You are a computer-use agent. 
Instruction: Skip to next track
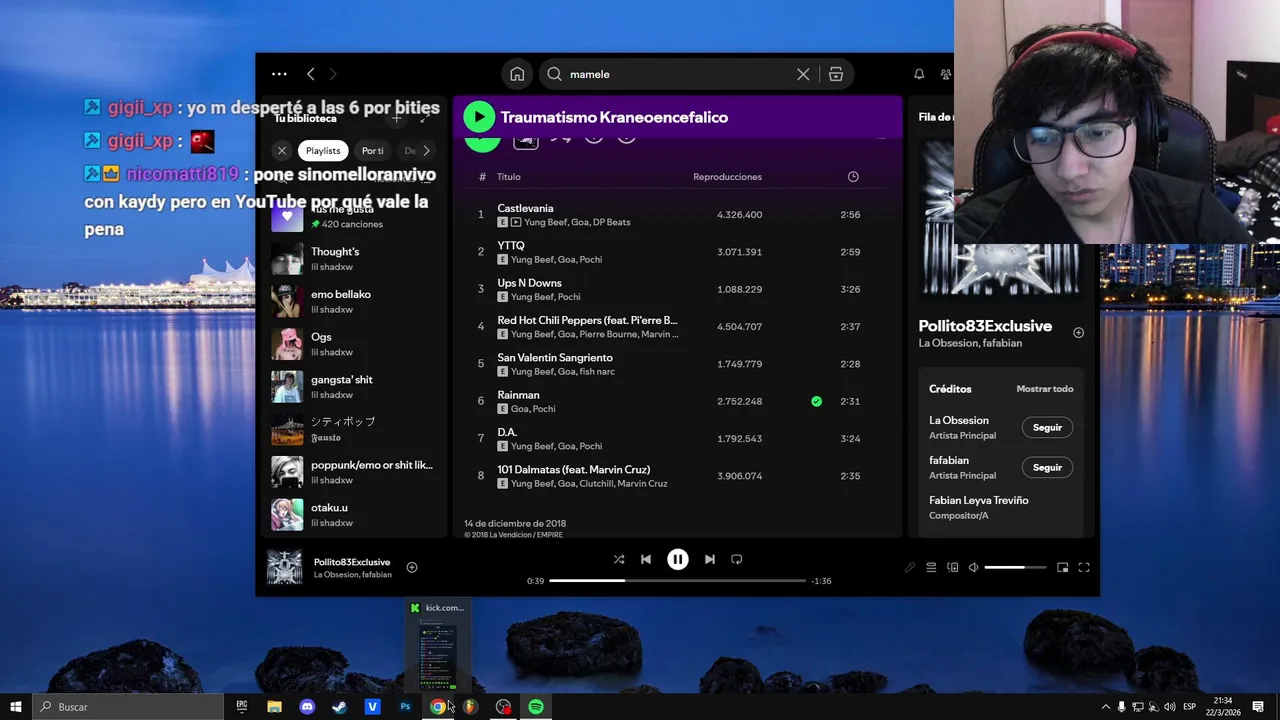tap(709, 559)
